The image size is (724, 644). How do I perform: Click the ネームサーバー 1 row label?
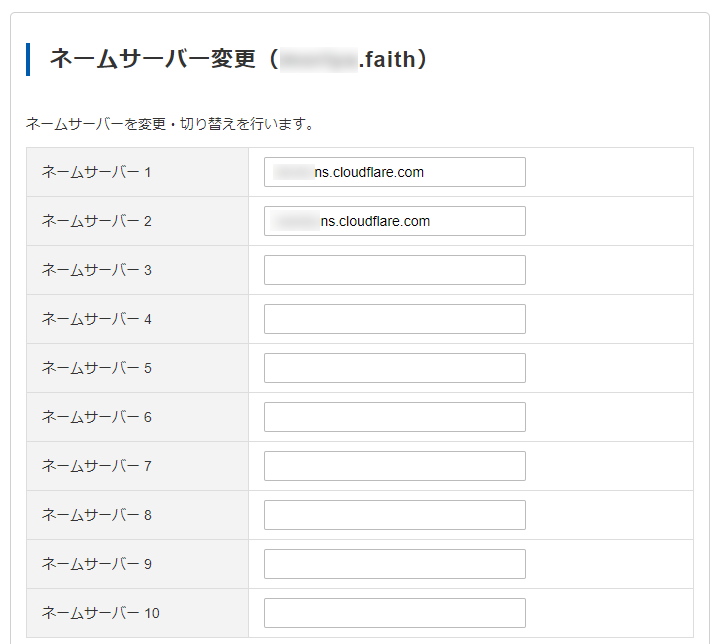96,172
